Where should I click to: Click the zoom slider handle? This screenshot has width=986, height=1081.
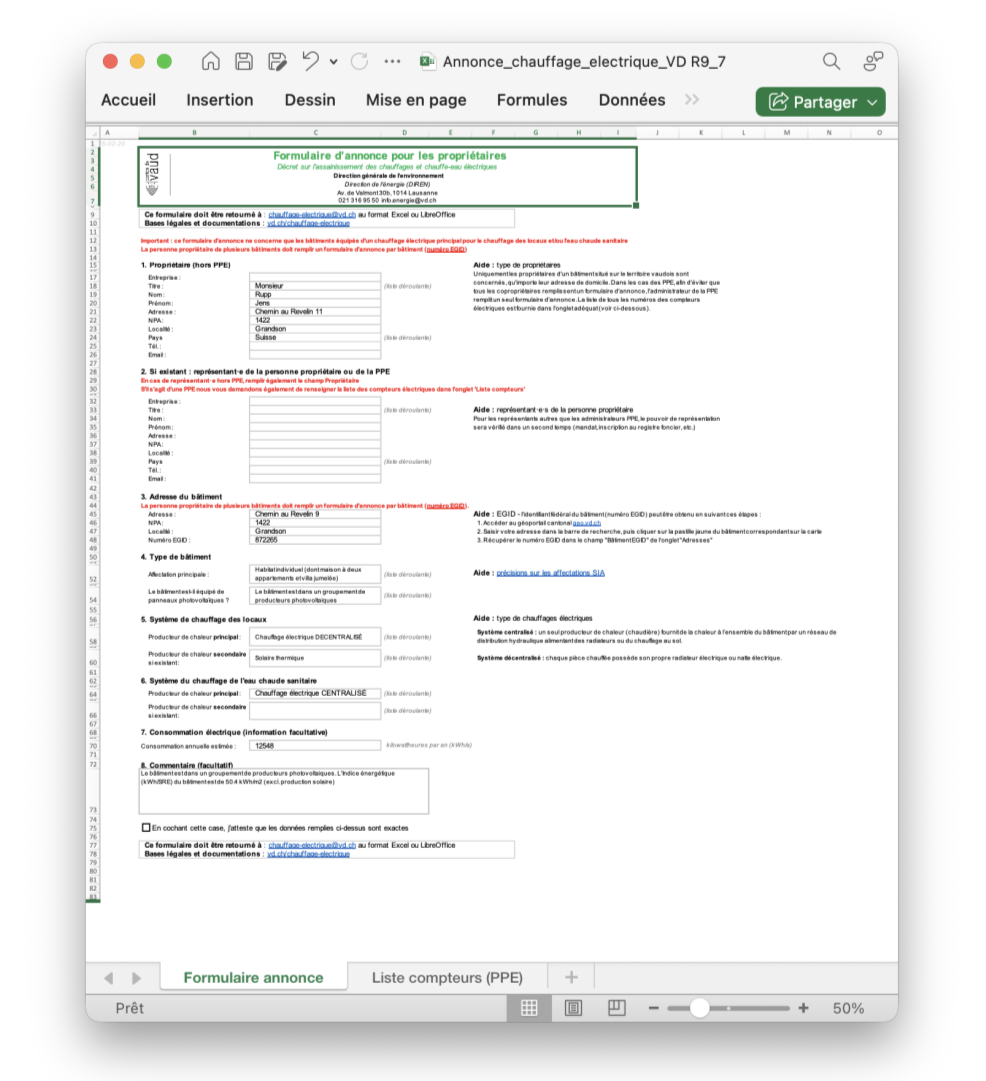coord(700,1008)
